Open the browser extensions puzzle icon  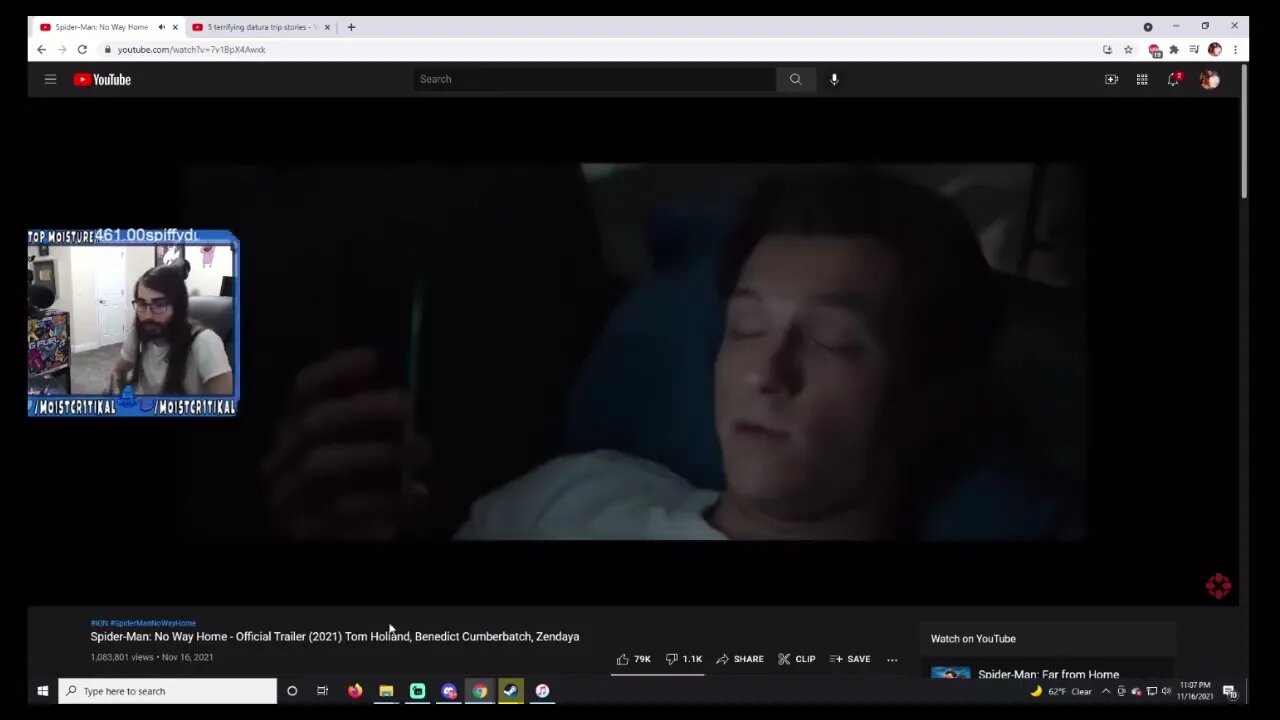(1174, 49)
